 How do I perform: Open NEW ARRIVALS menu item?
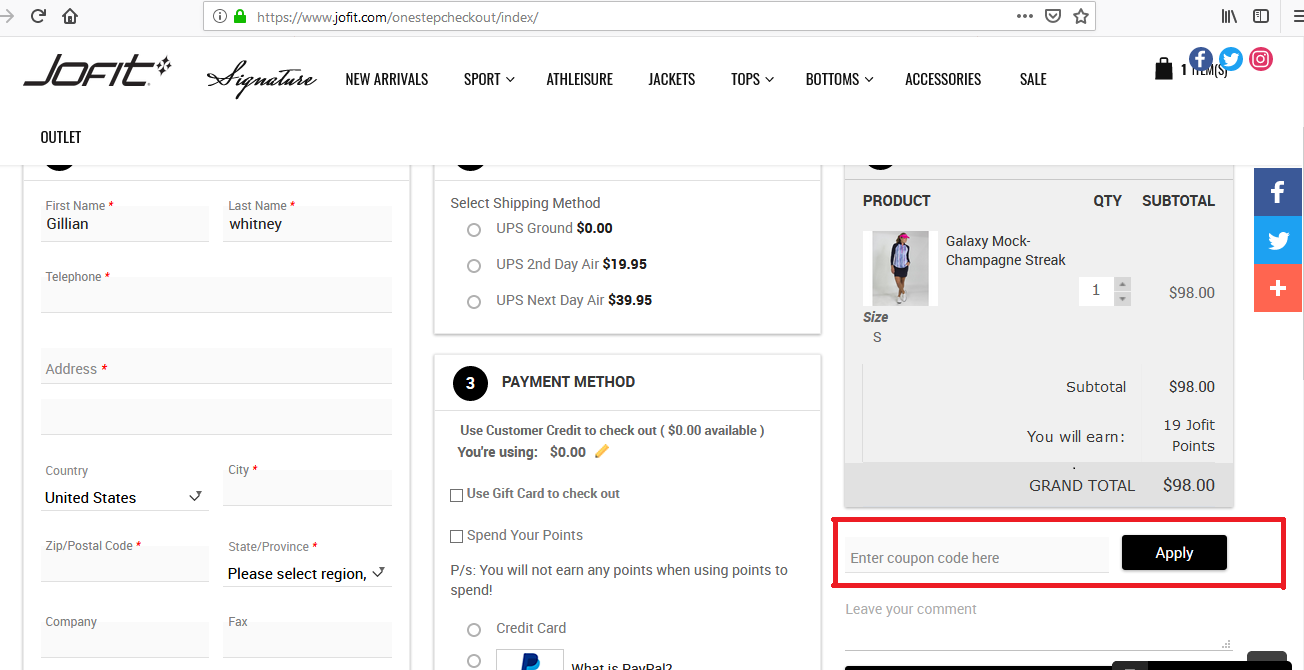coord(387,79)
